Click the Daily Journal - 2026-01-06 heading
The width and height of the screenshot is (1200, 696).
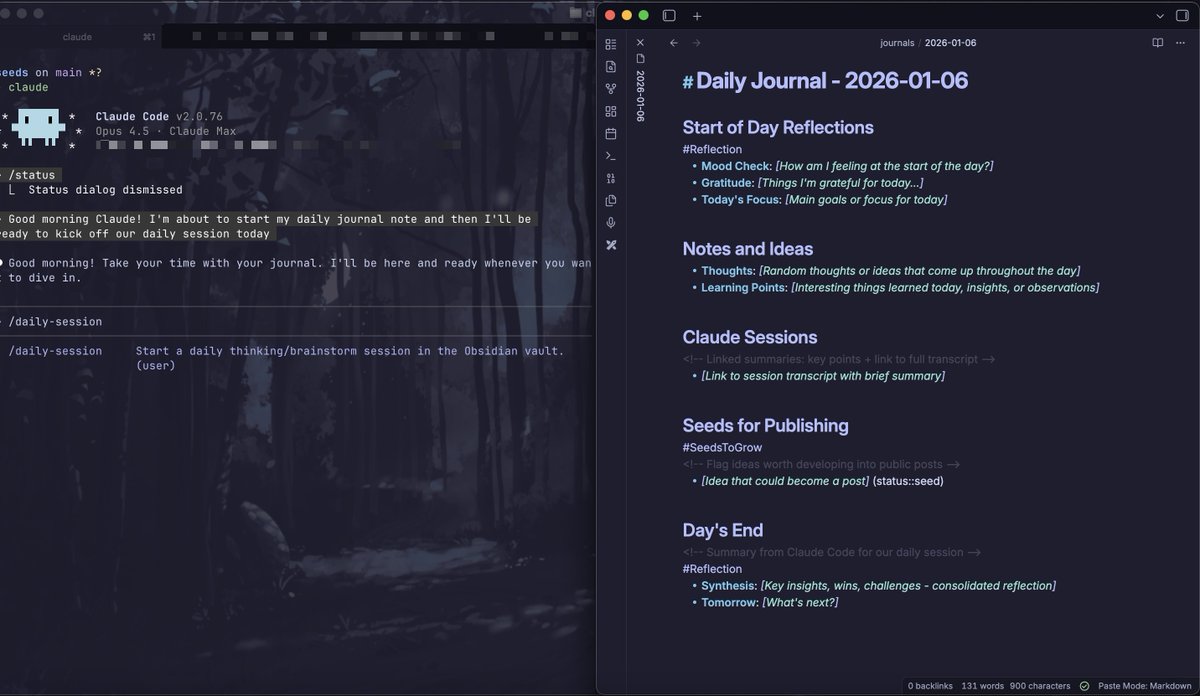pos(832,81)
